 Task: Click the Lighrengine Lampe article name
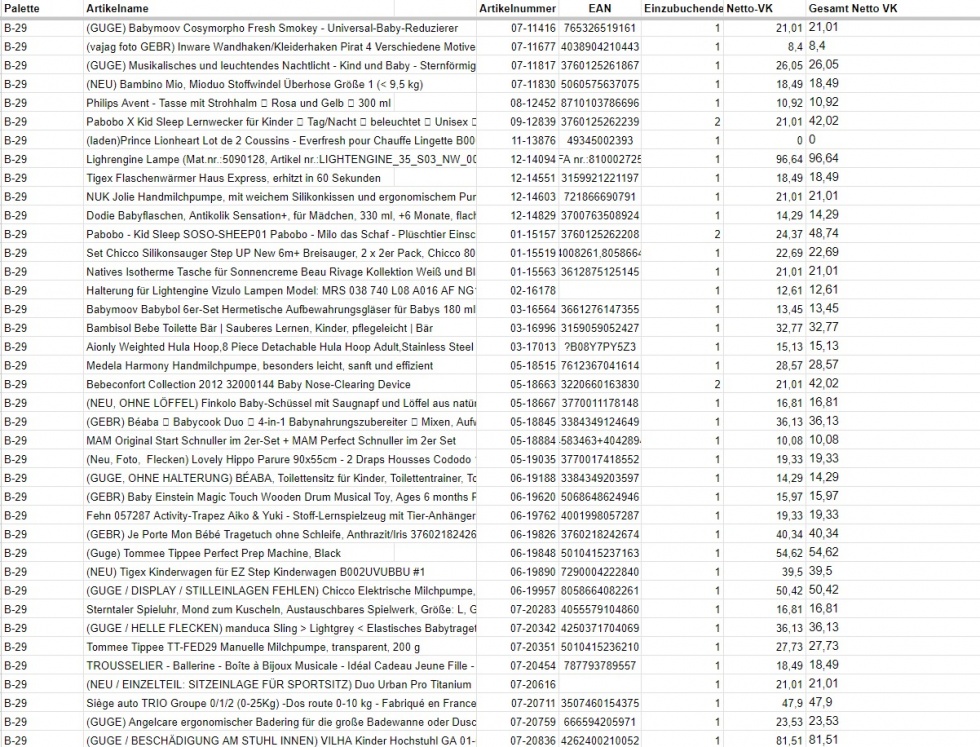tap(281, 159)
